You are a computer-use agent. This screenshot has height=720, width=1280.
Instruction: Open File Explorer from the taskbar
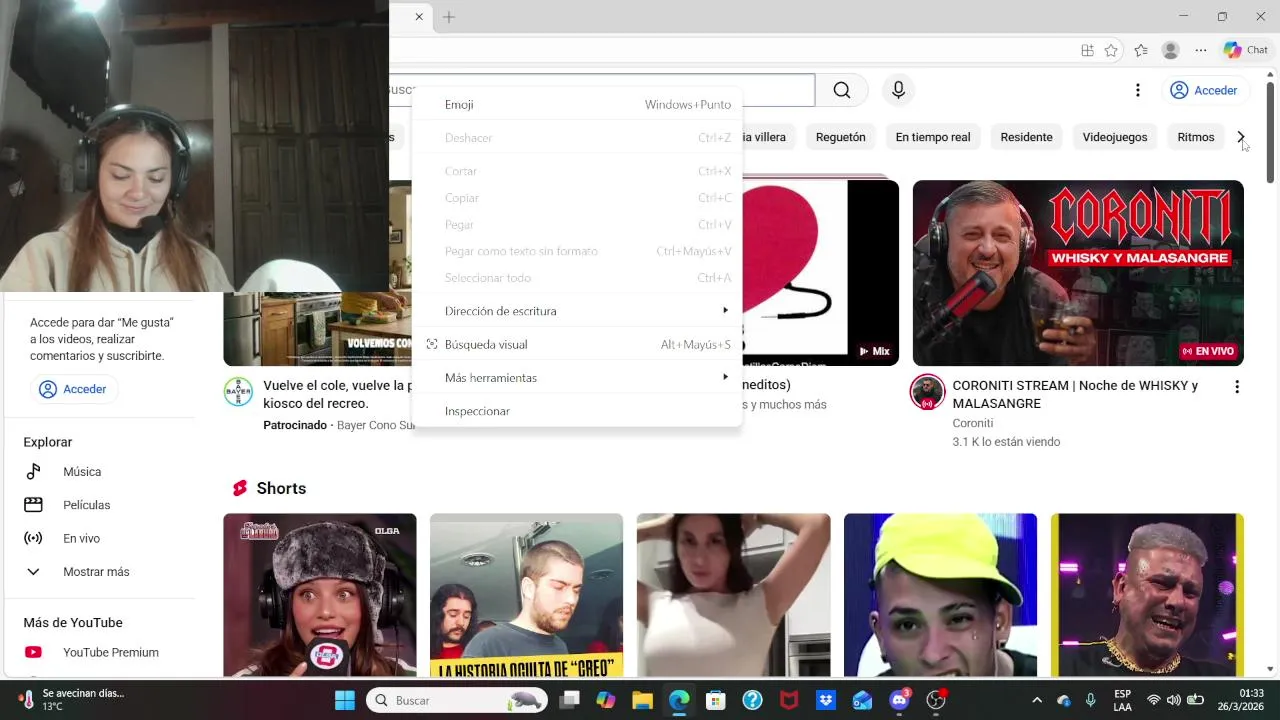(642, 700)
